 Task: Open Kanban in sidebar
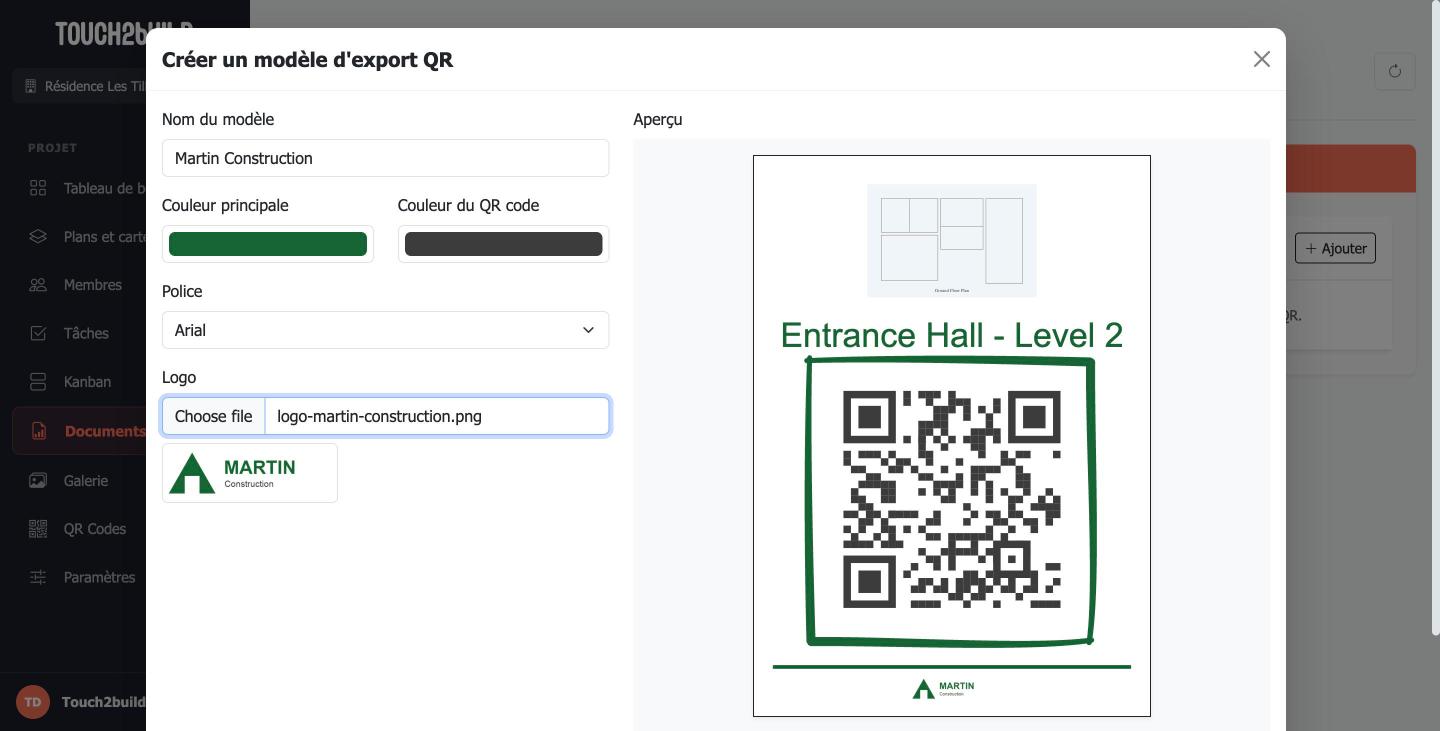coord(87,382)
